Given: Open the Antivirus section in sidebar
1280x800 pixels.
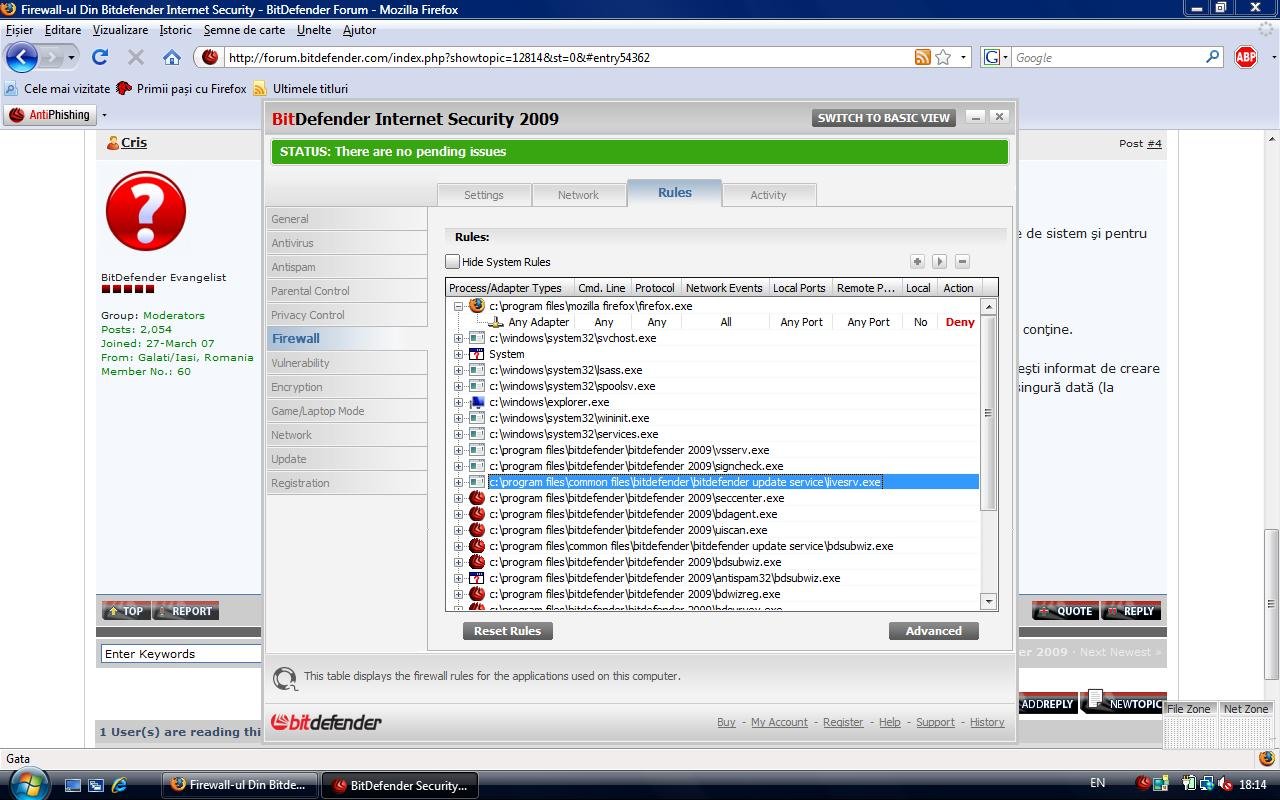Looking at the screenshot, I should pyautogui.click(x=347, y=243).
